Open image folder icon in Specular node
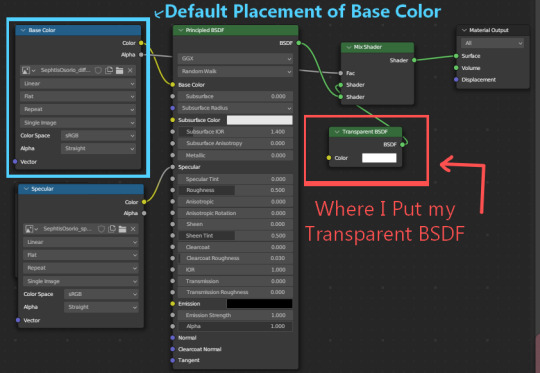The image size is (540, 373). pos(122,229)
